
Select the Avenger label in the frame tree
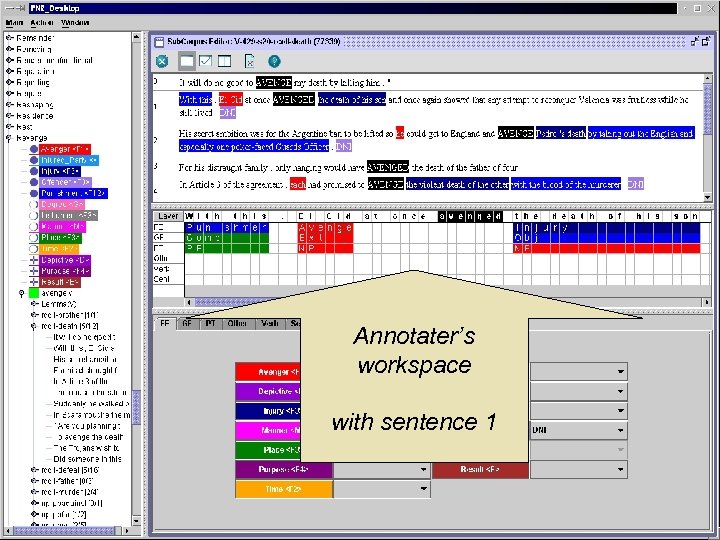pyautogui.click(x=65, y=149)
